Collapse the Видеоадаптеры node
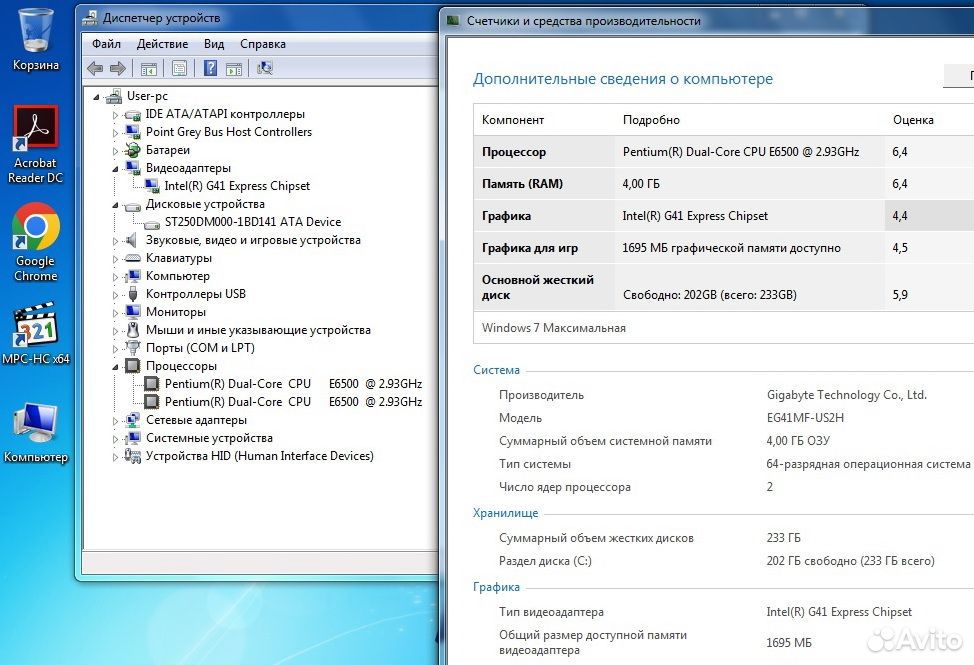 [x=115, y=169]
